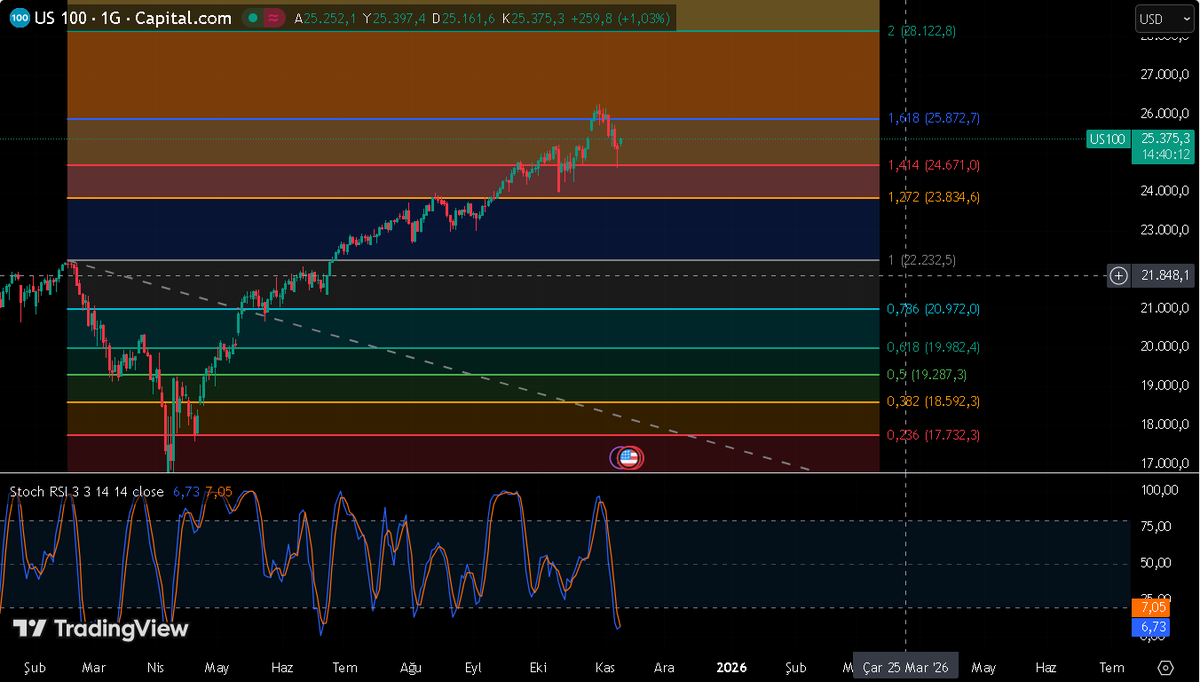Click the 2026 label on time axis
Image resolution: width=1200 pixels, height=682 pixels.
point(733,667)
